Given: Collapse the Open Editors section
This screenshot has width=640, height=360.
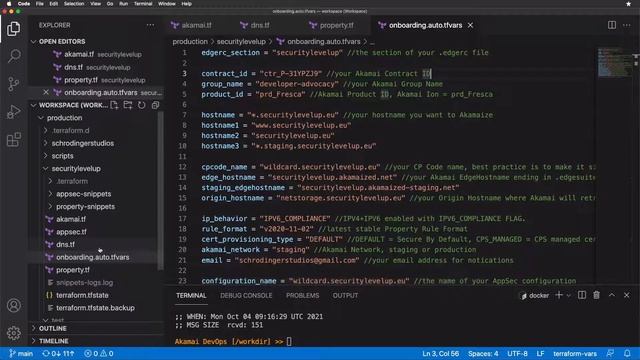Looking at the screenshot, I should [62, 42].
